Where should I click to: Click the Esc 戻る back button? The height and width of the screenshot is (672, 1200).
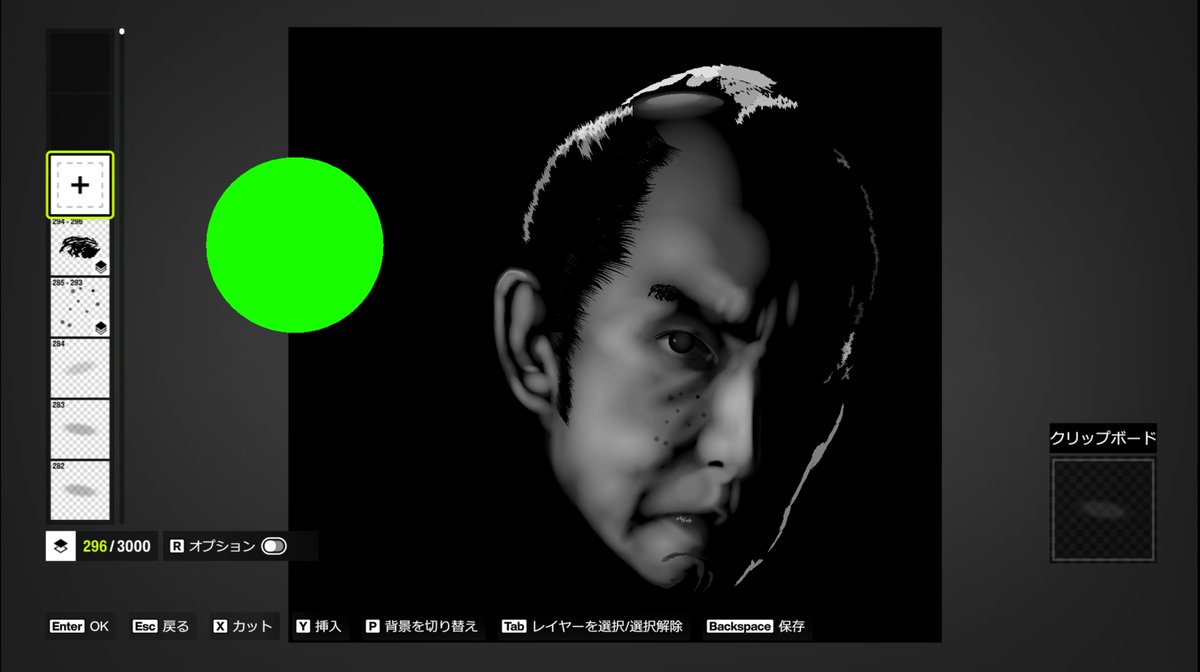161,627
